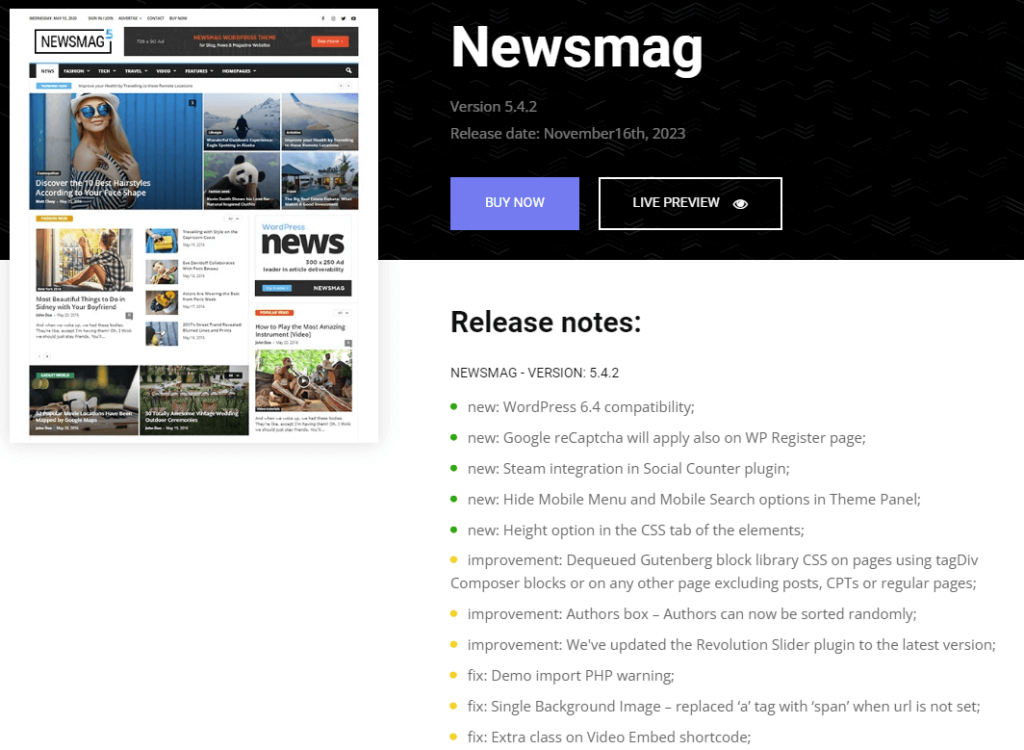The image size is (1024, 750).
Task: Click the Dequeued Gutenberg block library note
Action: [x=714, y=572]
